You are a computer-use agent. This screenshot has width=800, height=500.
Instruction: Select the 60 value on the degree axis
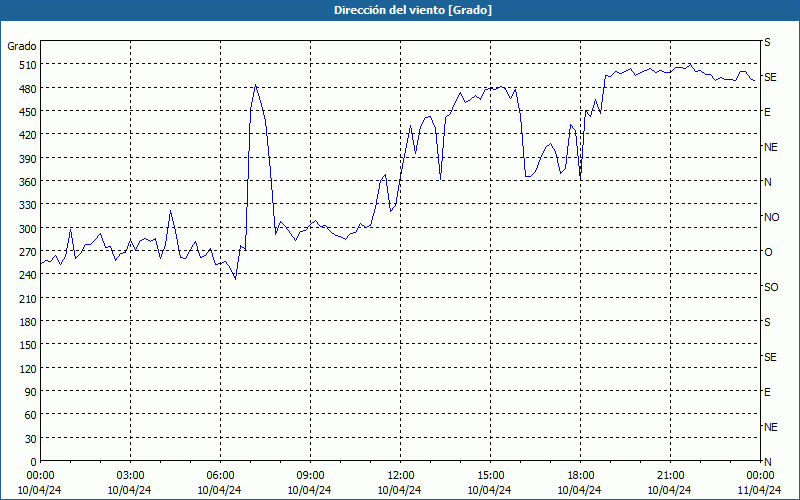pyautogui.click(x=31, y=415)
